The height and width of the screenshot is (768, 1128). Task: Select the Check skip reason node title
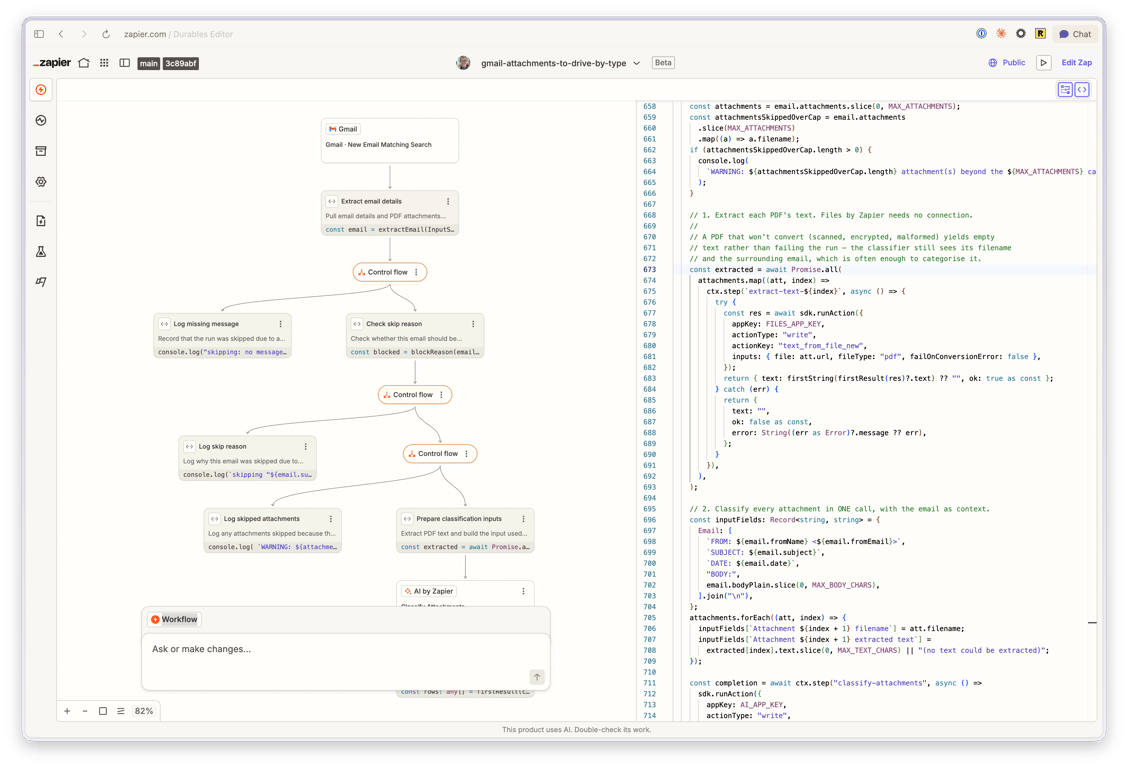click(394, 324)
